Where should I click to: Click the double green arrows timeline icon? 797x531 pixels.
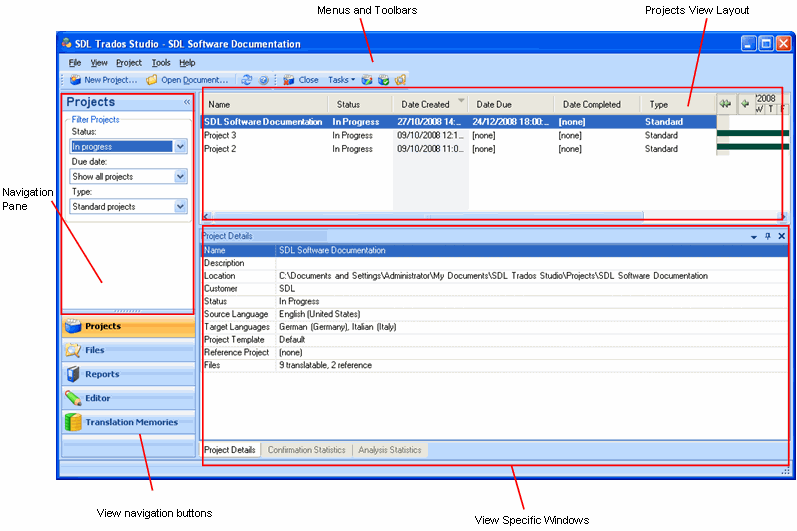point(725,104)
